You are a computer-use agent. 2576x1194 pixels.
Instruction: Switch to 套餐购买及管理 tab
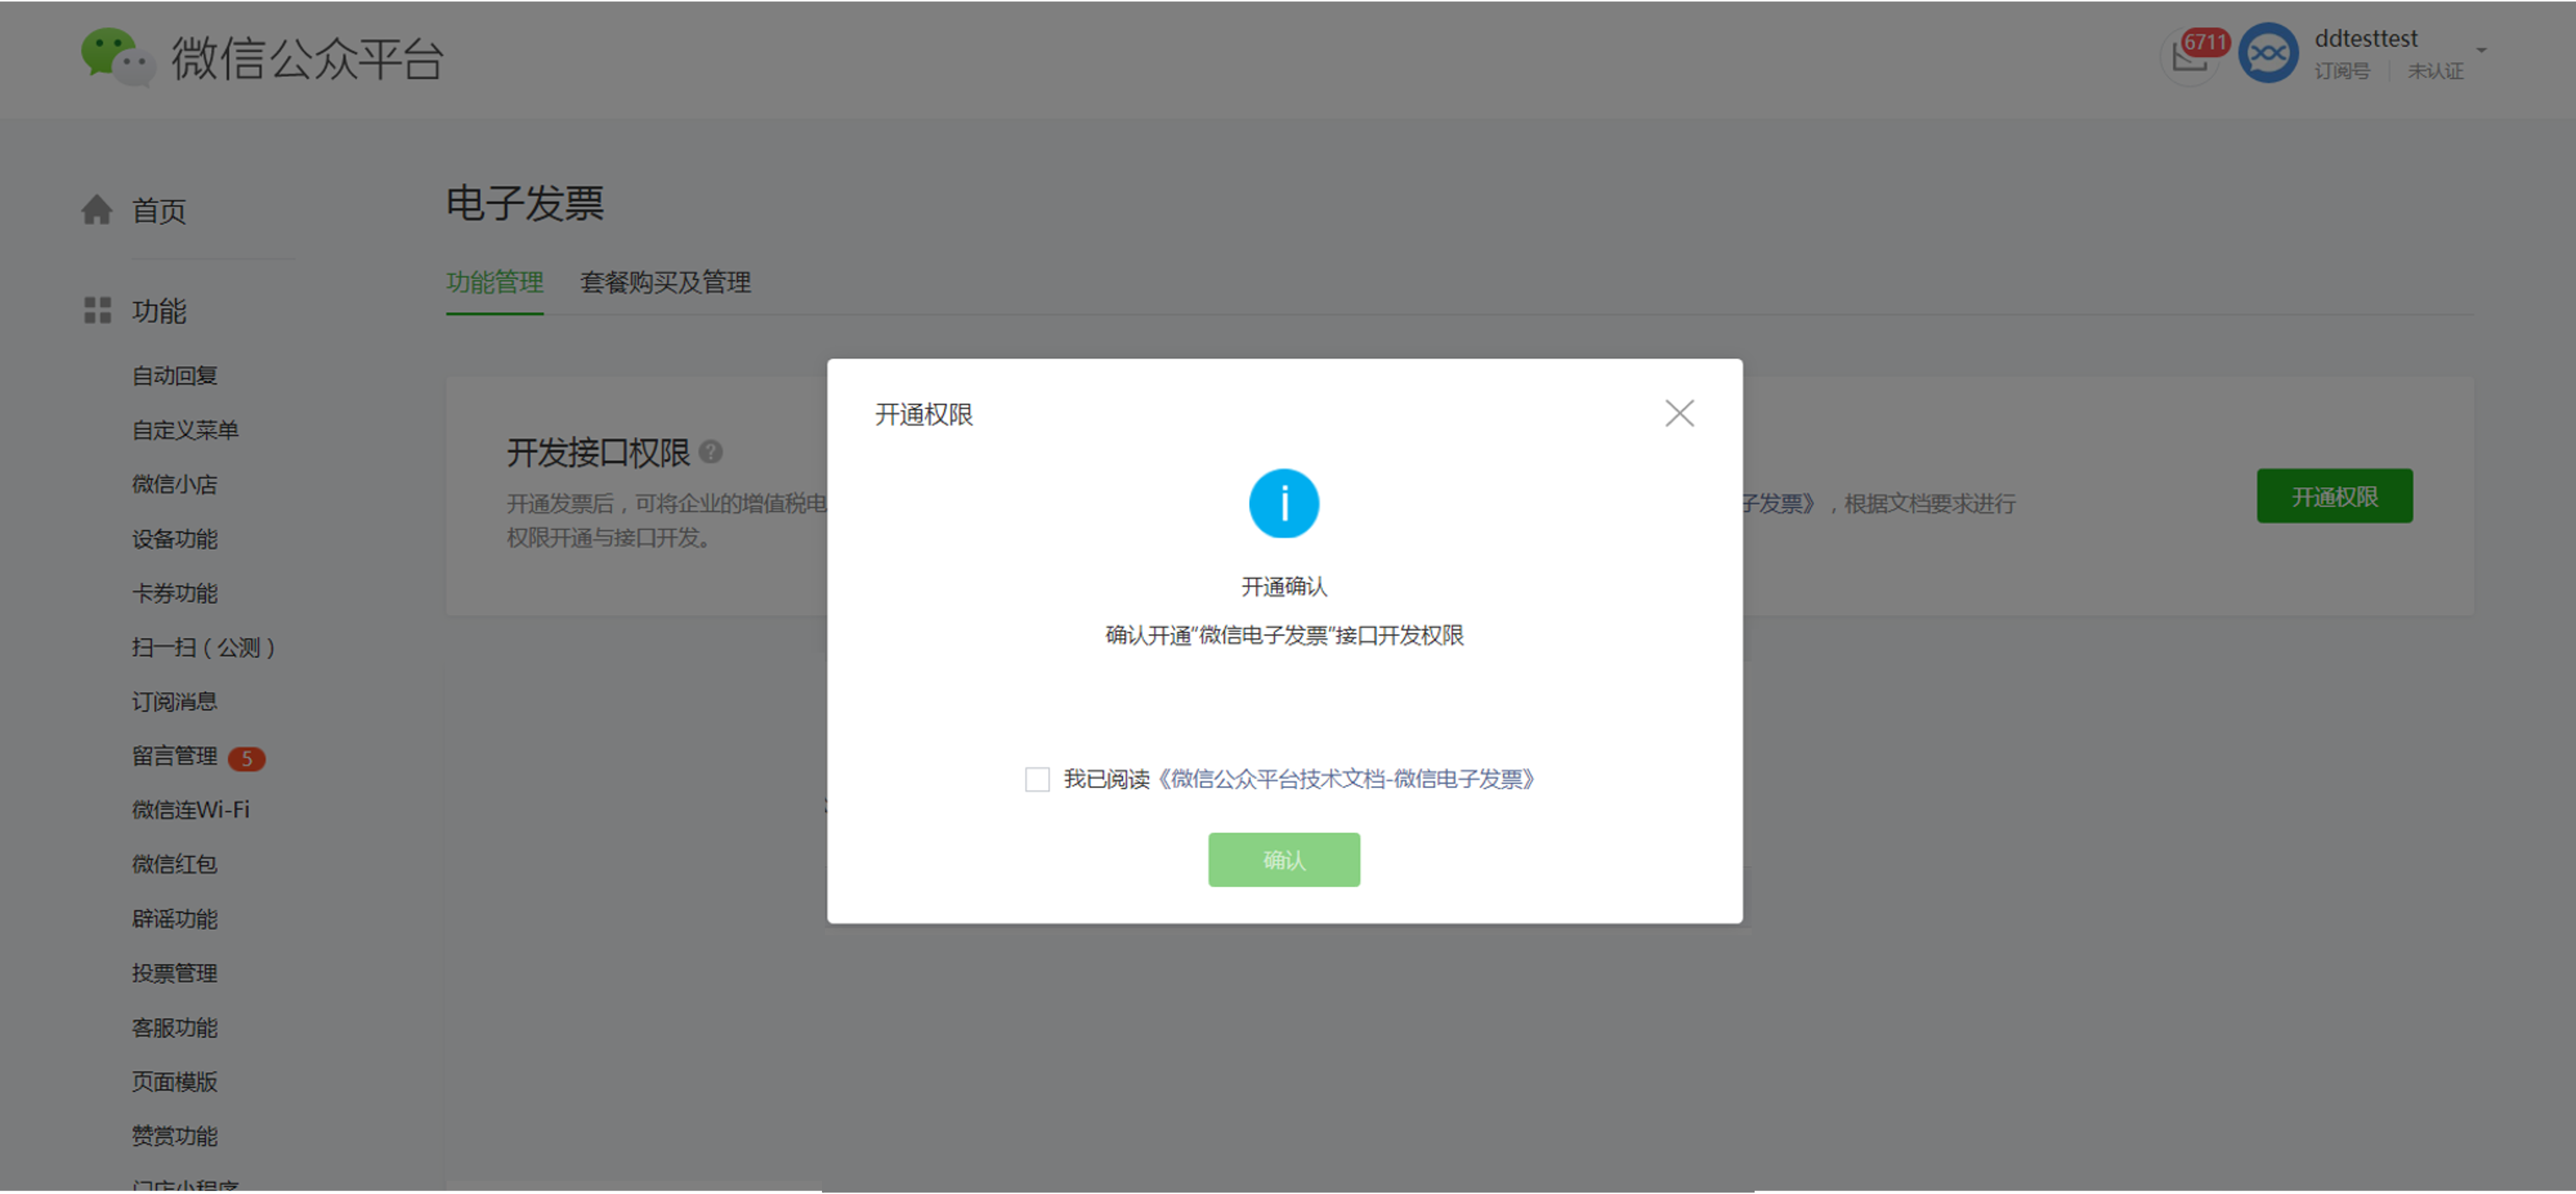click(x=665, y=282)
